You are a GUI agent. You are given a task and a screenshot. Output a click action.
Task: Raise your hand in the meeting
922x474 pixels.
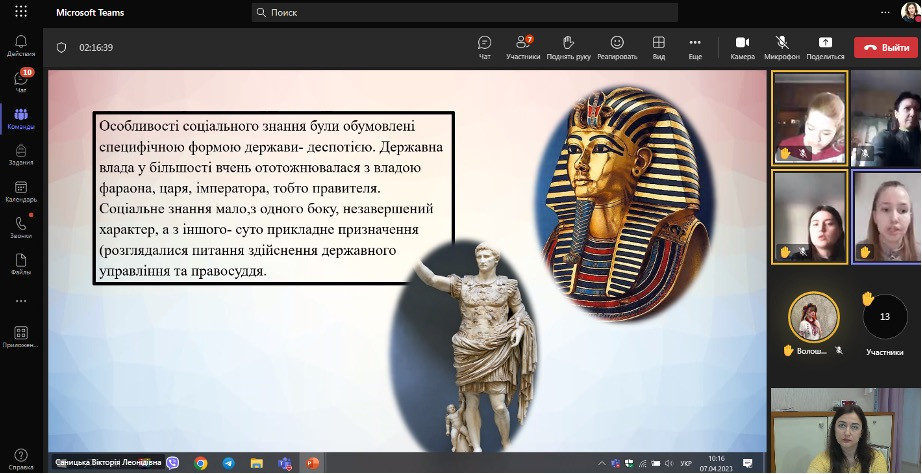[x=568, y=47]
